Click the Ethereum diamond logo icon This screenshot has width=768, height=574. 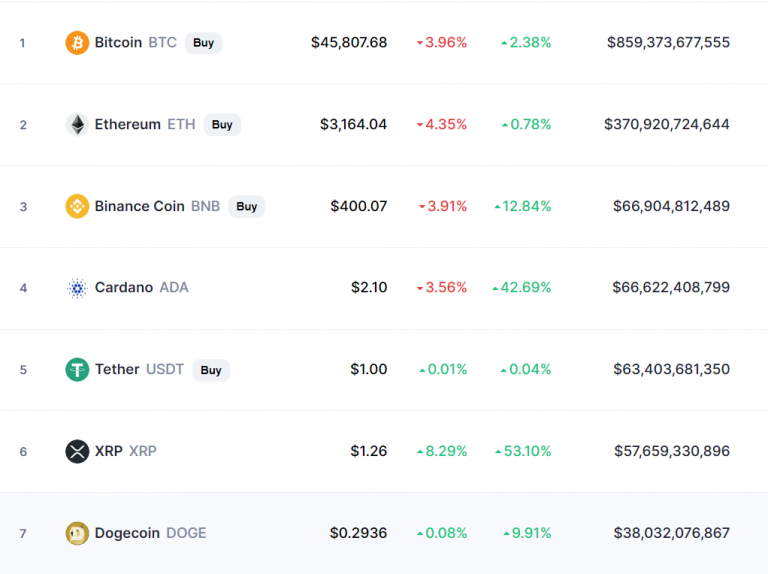pyautogui.click(x=77, y=124)
